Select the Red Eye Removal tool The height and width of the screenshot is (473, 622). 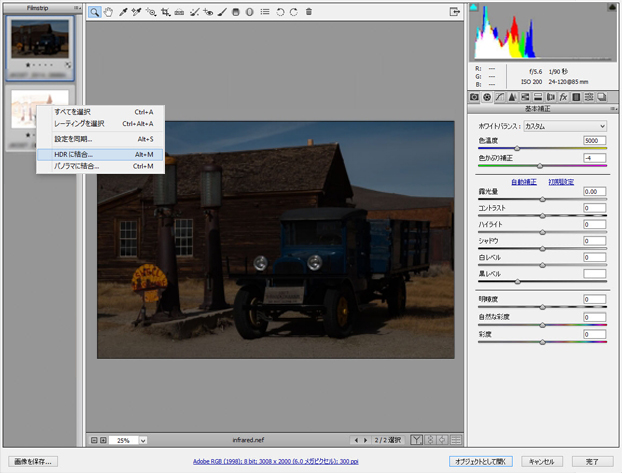point(208,12)
